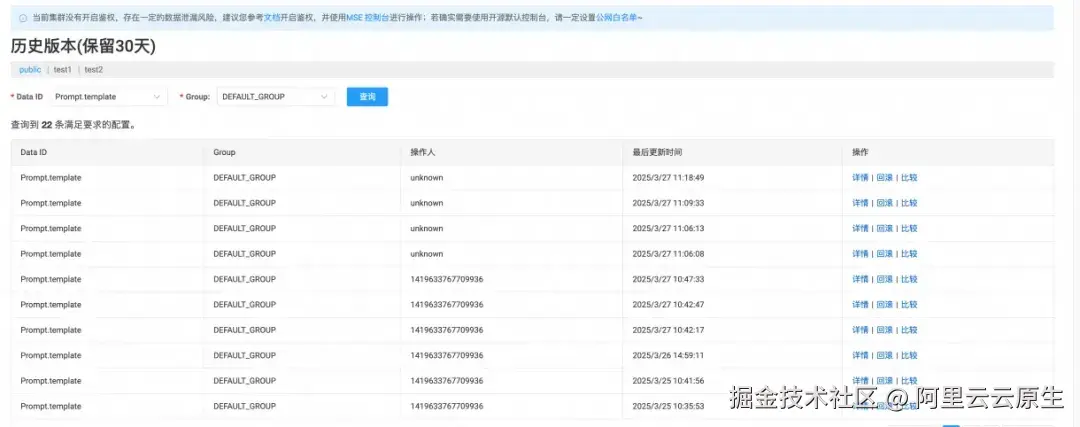The height and width of the screenshot is (427, 1080).
Task: Click 比较 for the 11:09:33 version
Action: [x=909, y=203]
